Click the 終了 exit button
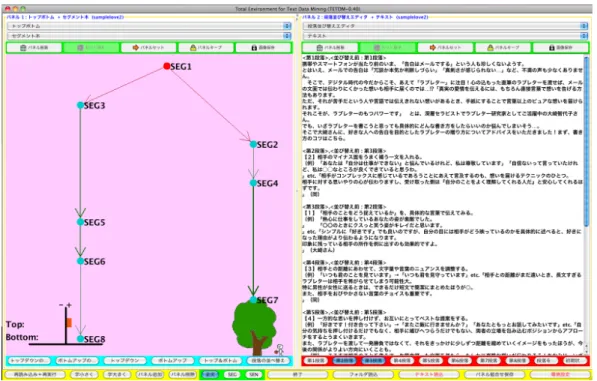 (x=297, y=375)
